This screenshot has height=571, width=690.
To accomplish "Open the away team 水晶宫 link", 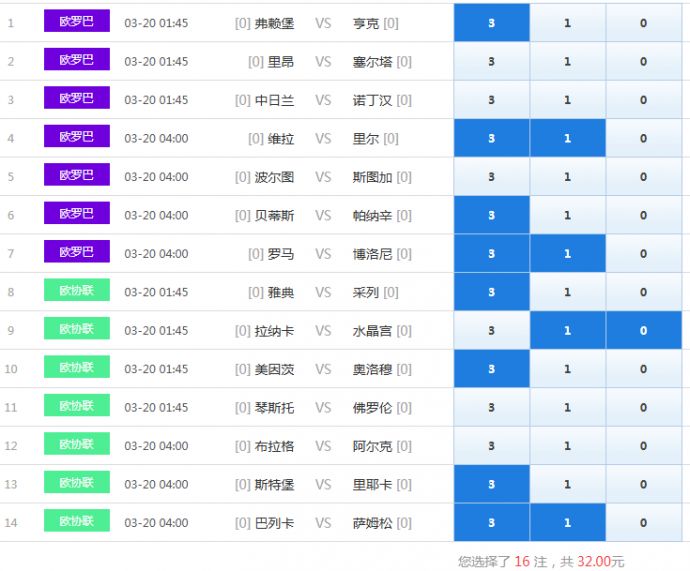I will [372, 331].
